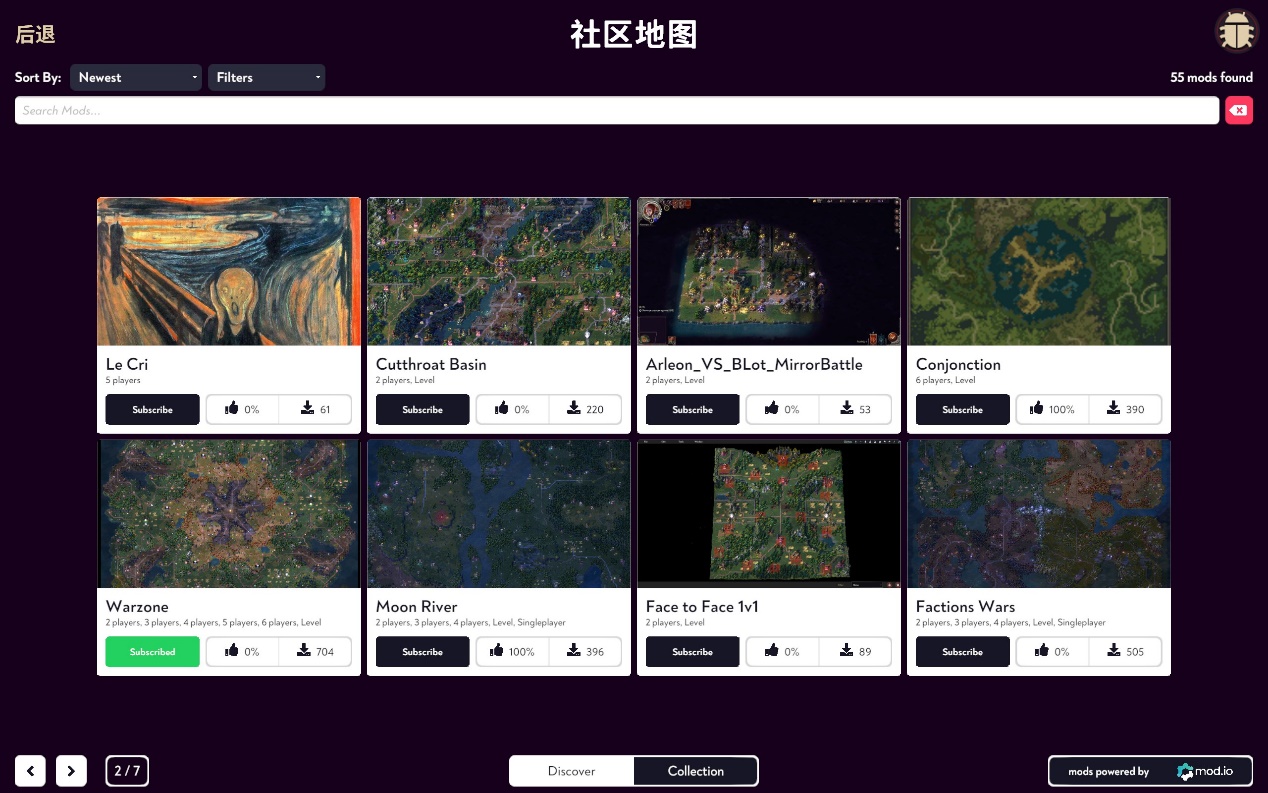1268x793 pixels.
Task: Clear the search with the red backspace icon
Action: (x=1239, y=110)
